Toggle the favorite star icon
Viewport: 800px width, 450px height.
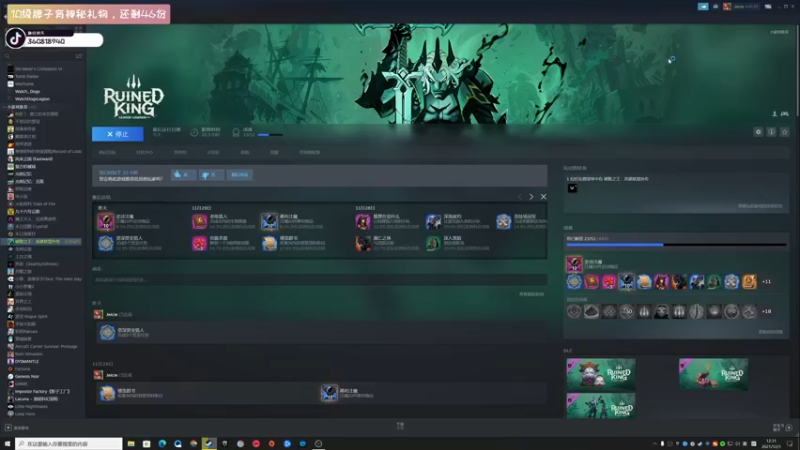(785, 132)
